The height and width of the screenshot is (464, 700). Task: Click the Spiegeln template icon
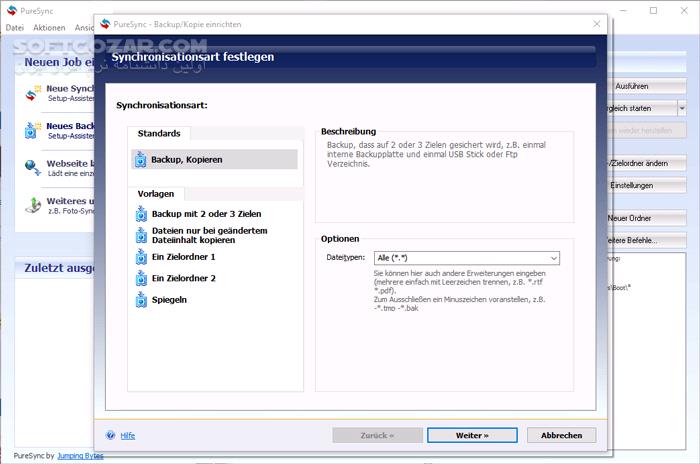pyautogui.click(x=141, y=300)
